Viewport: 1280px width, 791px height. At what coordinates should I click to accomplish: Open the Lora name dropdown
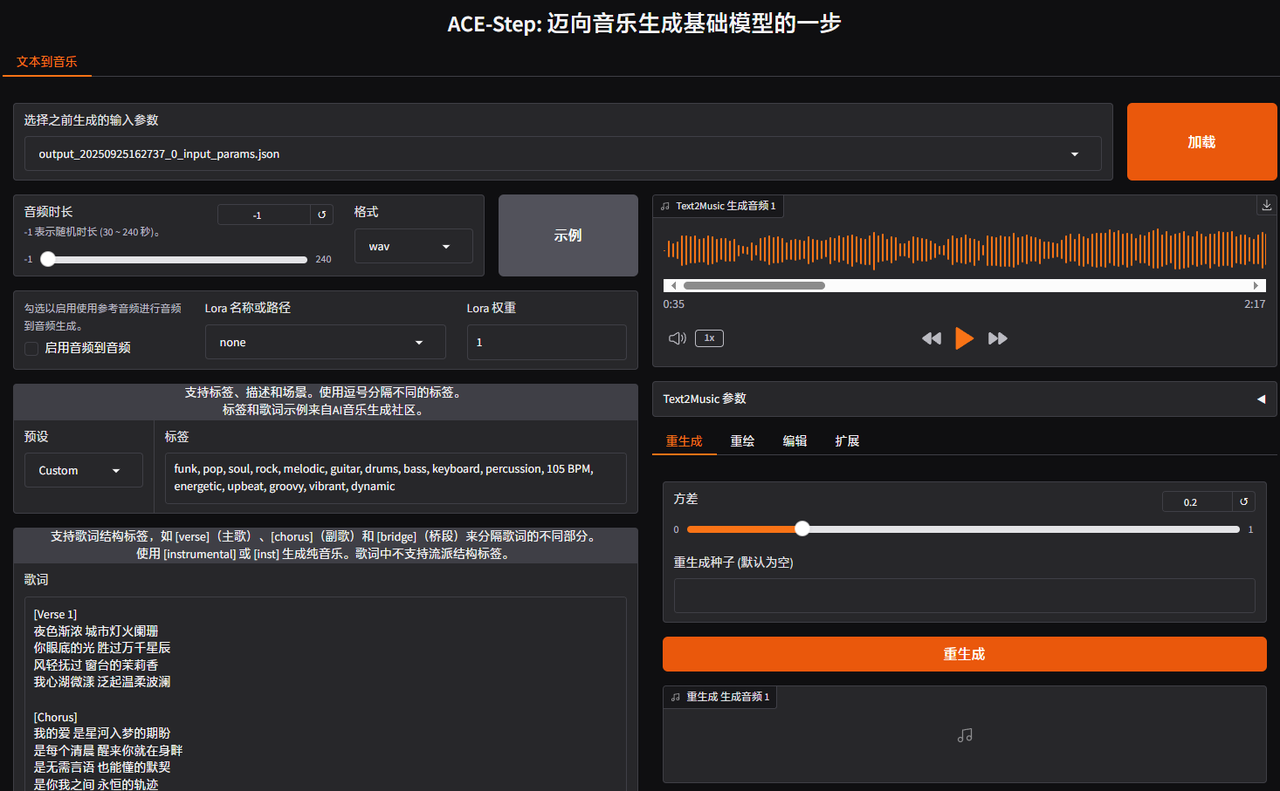325,342
